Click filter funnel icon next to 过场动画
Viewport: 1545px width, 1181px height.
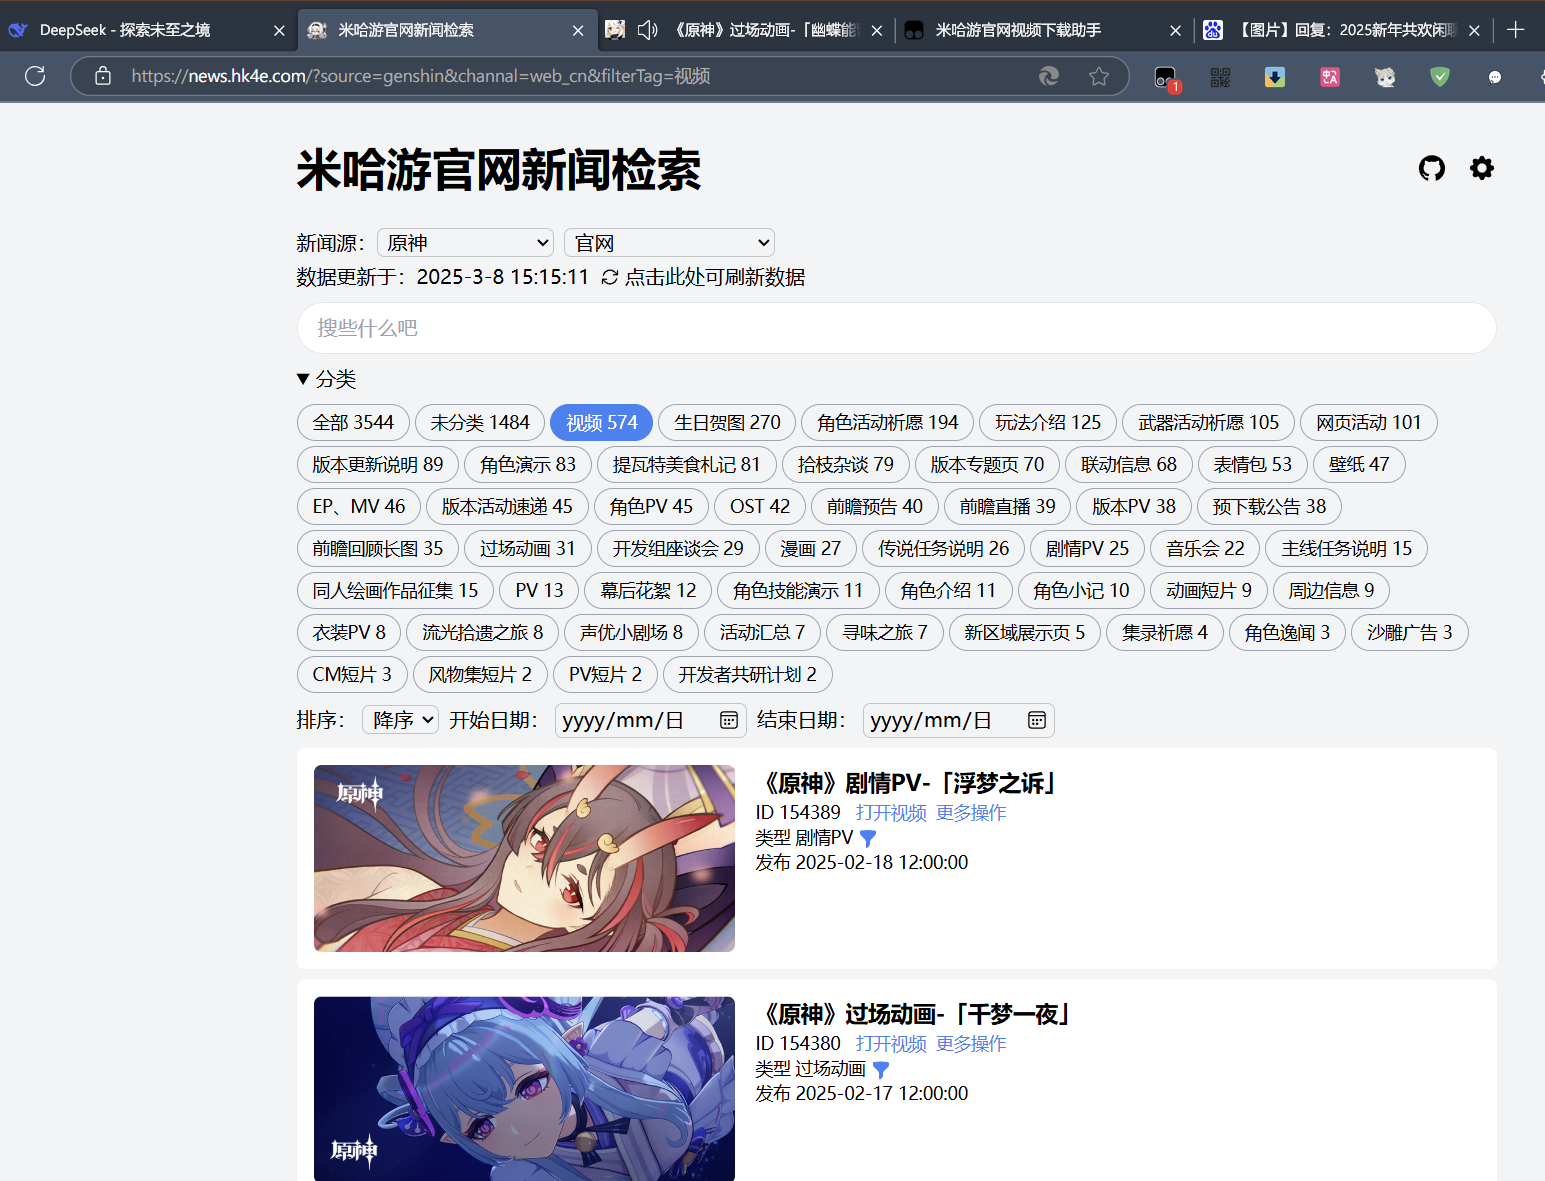(881, 1069)
